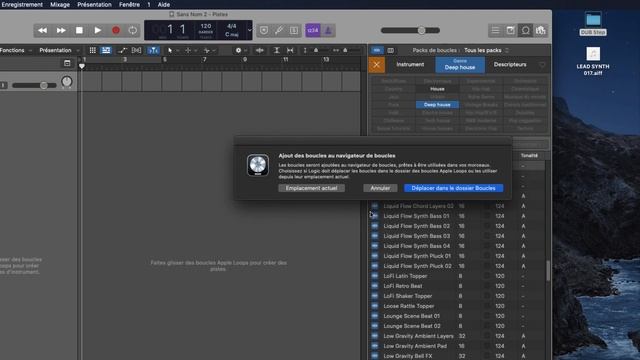Image resolution: width=640 pixels, height=360 pixels.
Task: Switch to the grid view icon
Action: [x=93, y=50]
